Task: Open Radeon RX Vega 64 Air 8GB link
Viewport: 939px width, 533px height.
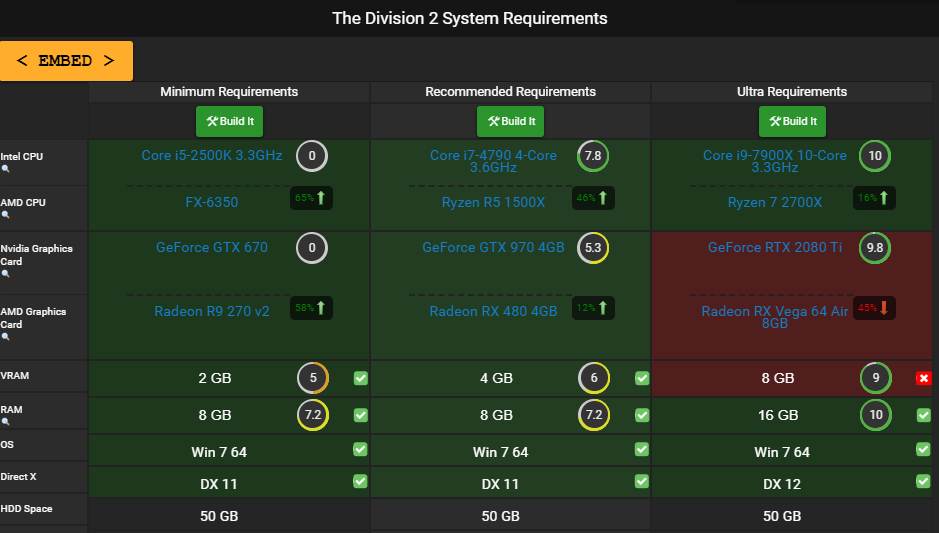Action: coord(775,317)
